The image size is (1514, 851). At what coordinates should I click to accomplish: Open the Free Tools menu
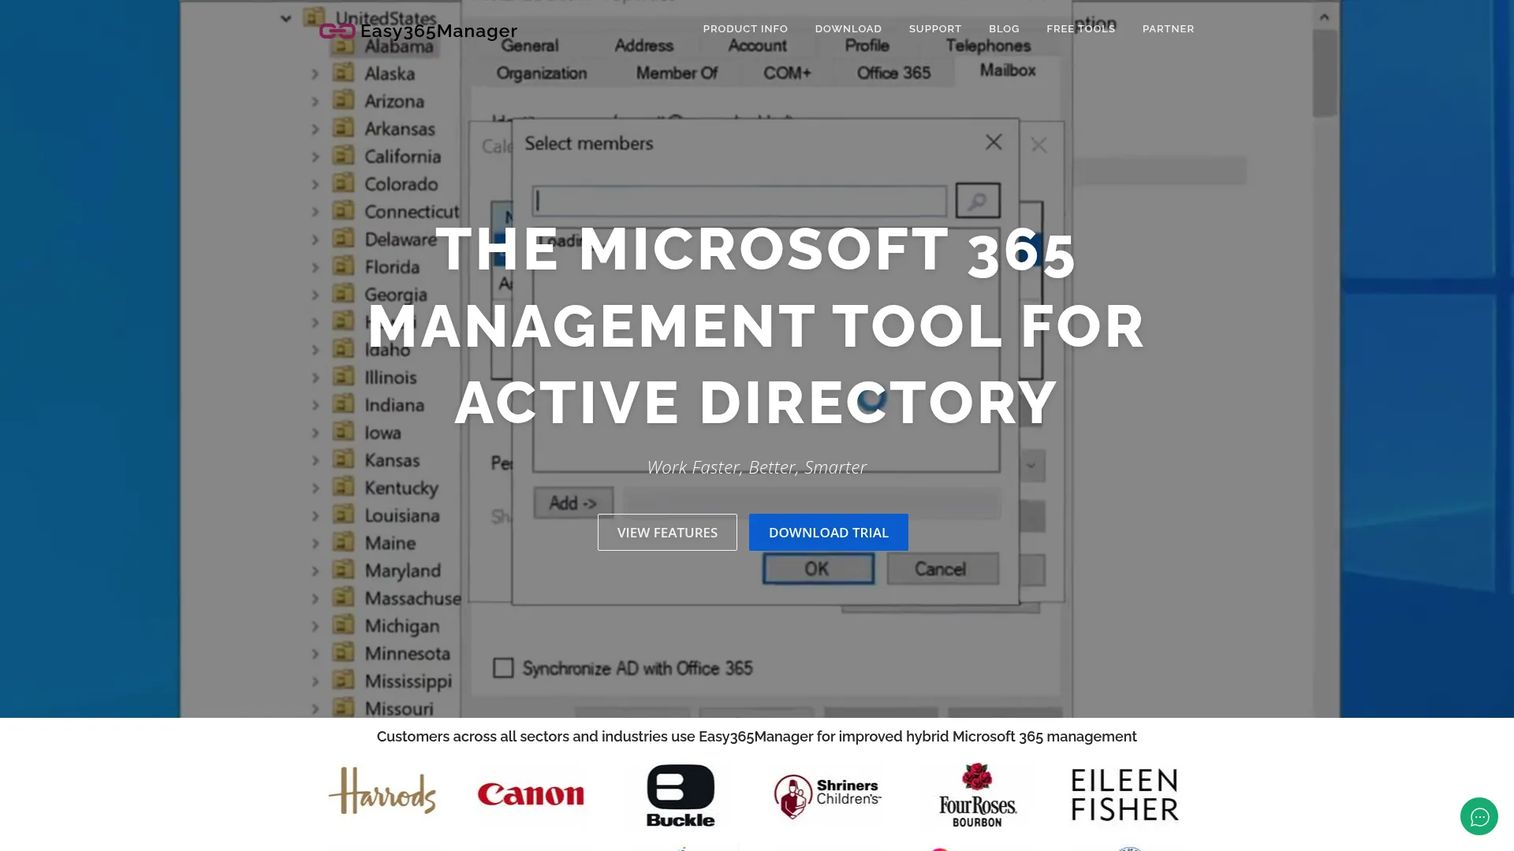1081,29
